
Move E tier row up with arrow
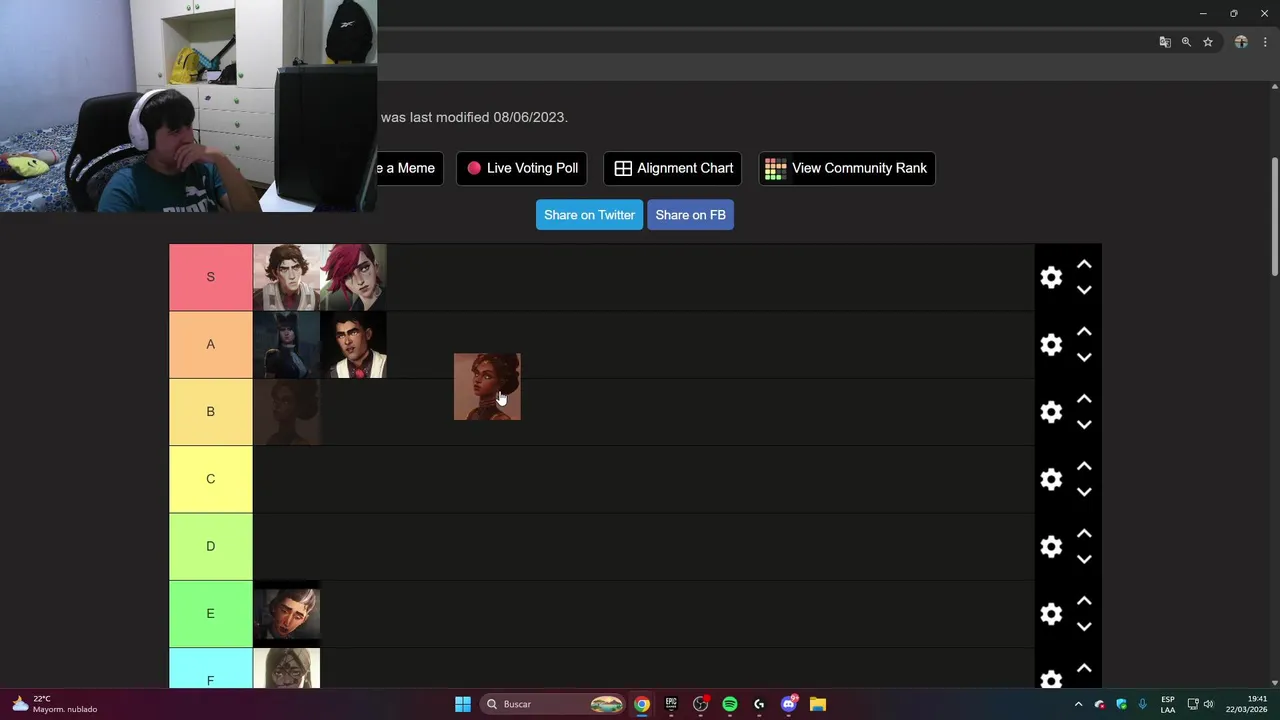1084,601
